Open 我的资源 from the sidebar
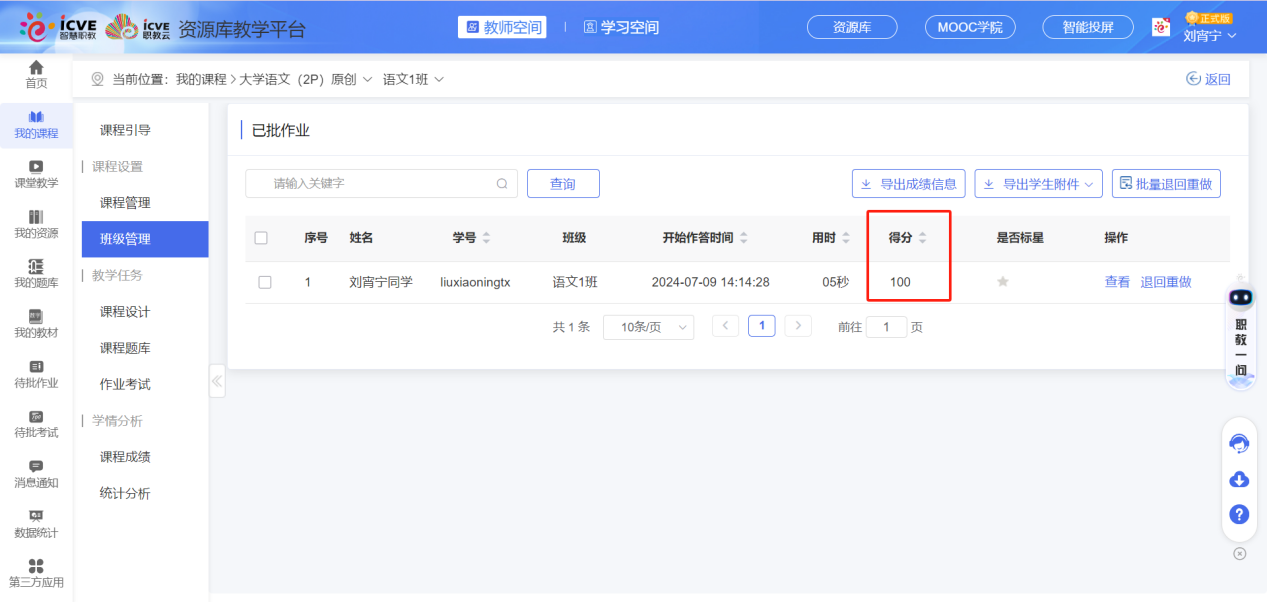The image size is (1267, 602). pyautogui.click(x=36, y=222)
